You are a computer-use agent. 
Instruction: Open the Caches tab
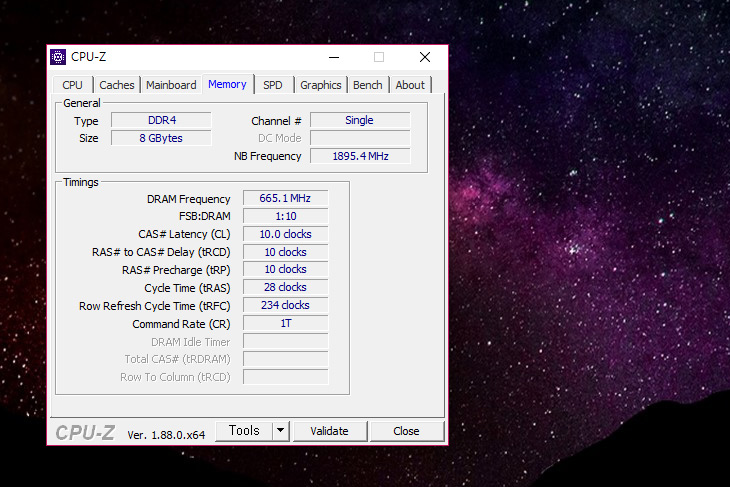click(x=116, y=85)
